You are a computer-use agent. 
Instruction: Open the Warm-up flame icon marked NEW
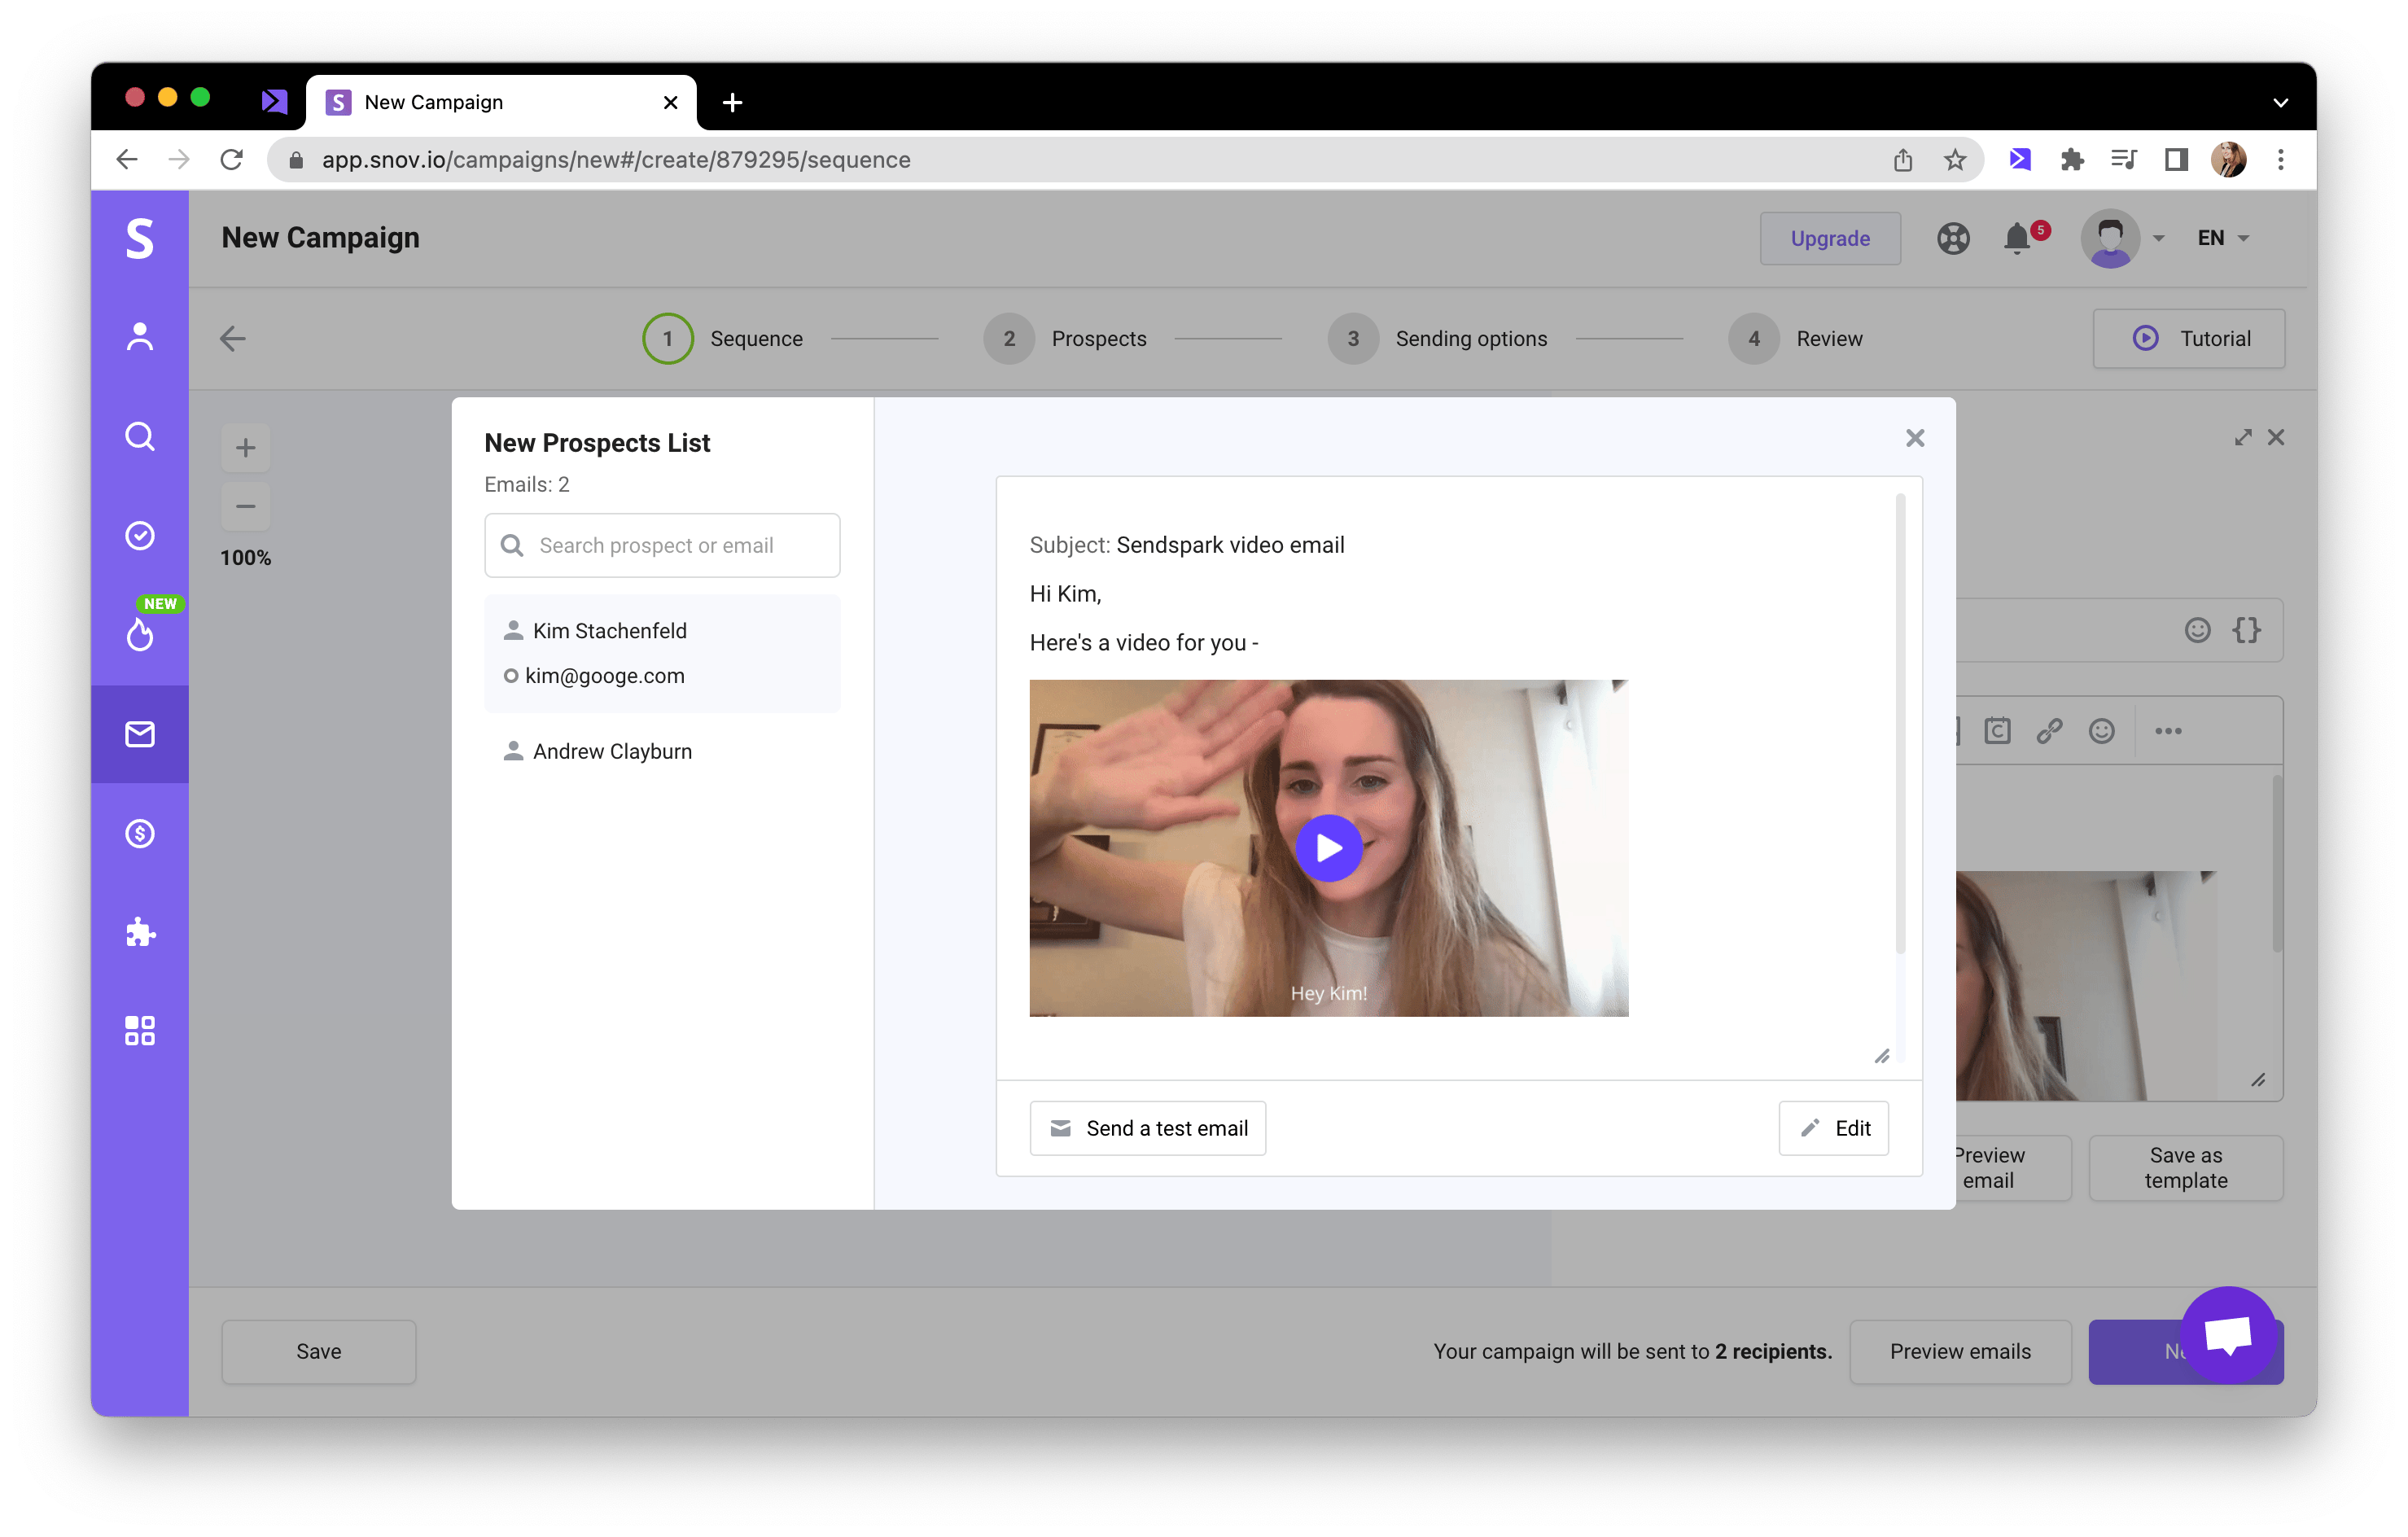140,633
